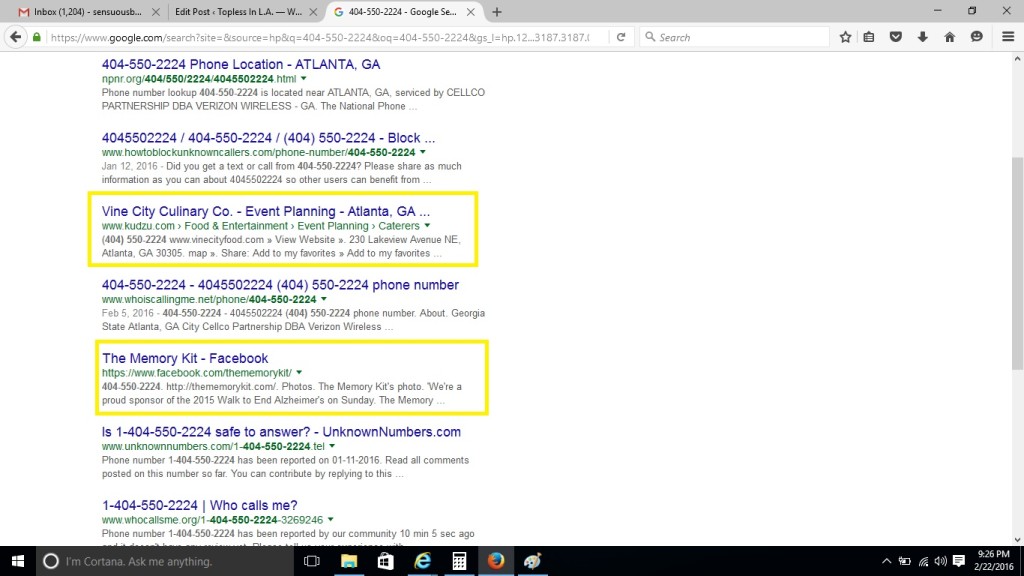
Task: Open the Who calls me? result
Action: pyautogui.click(x=200, y=505)
